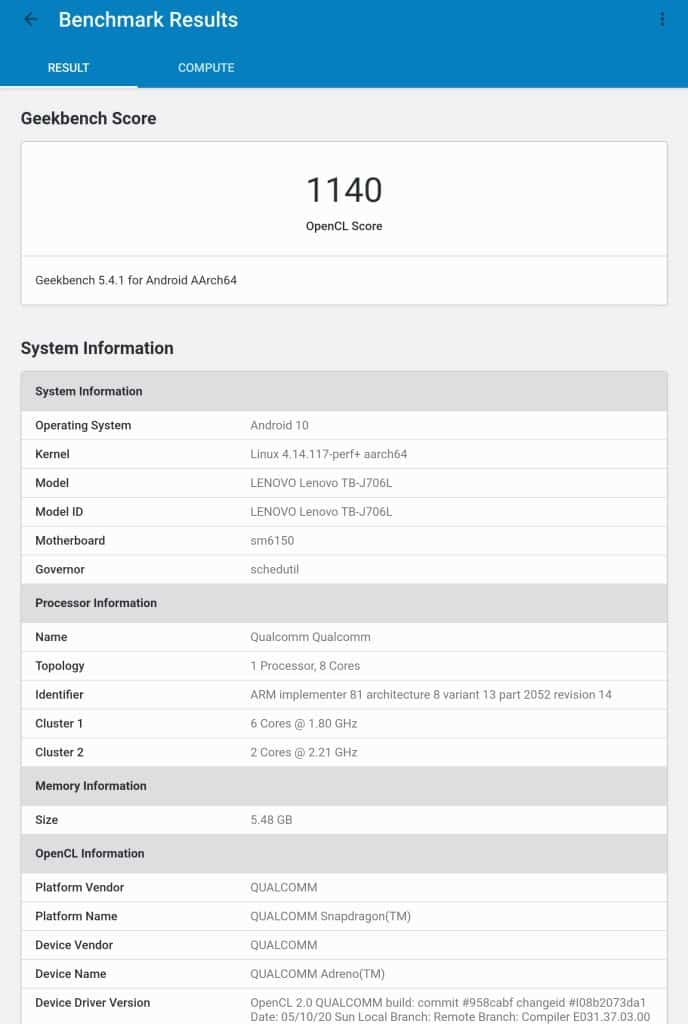Click the large System Information heading

(97, 348)
